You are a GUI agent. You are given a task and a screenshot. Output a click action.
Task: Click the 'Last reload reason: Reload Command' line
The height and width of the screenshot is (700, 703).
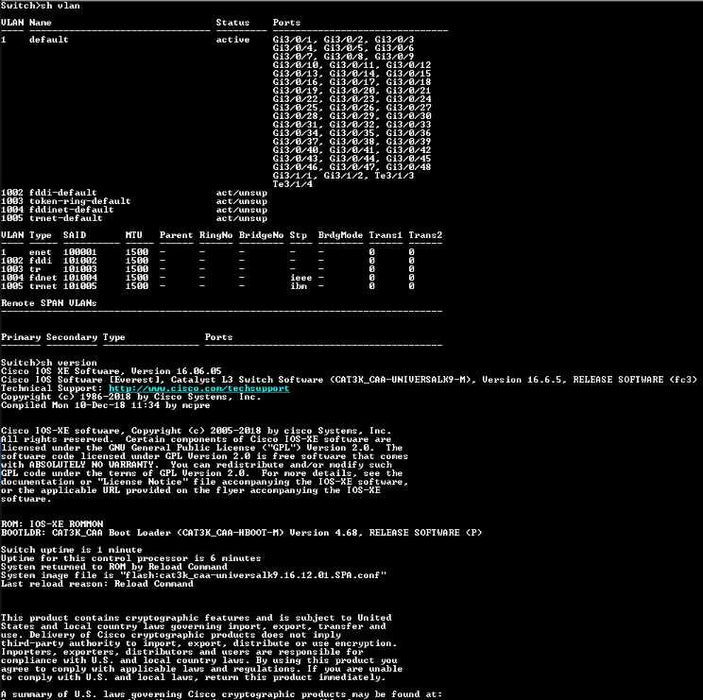[97, 583]
